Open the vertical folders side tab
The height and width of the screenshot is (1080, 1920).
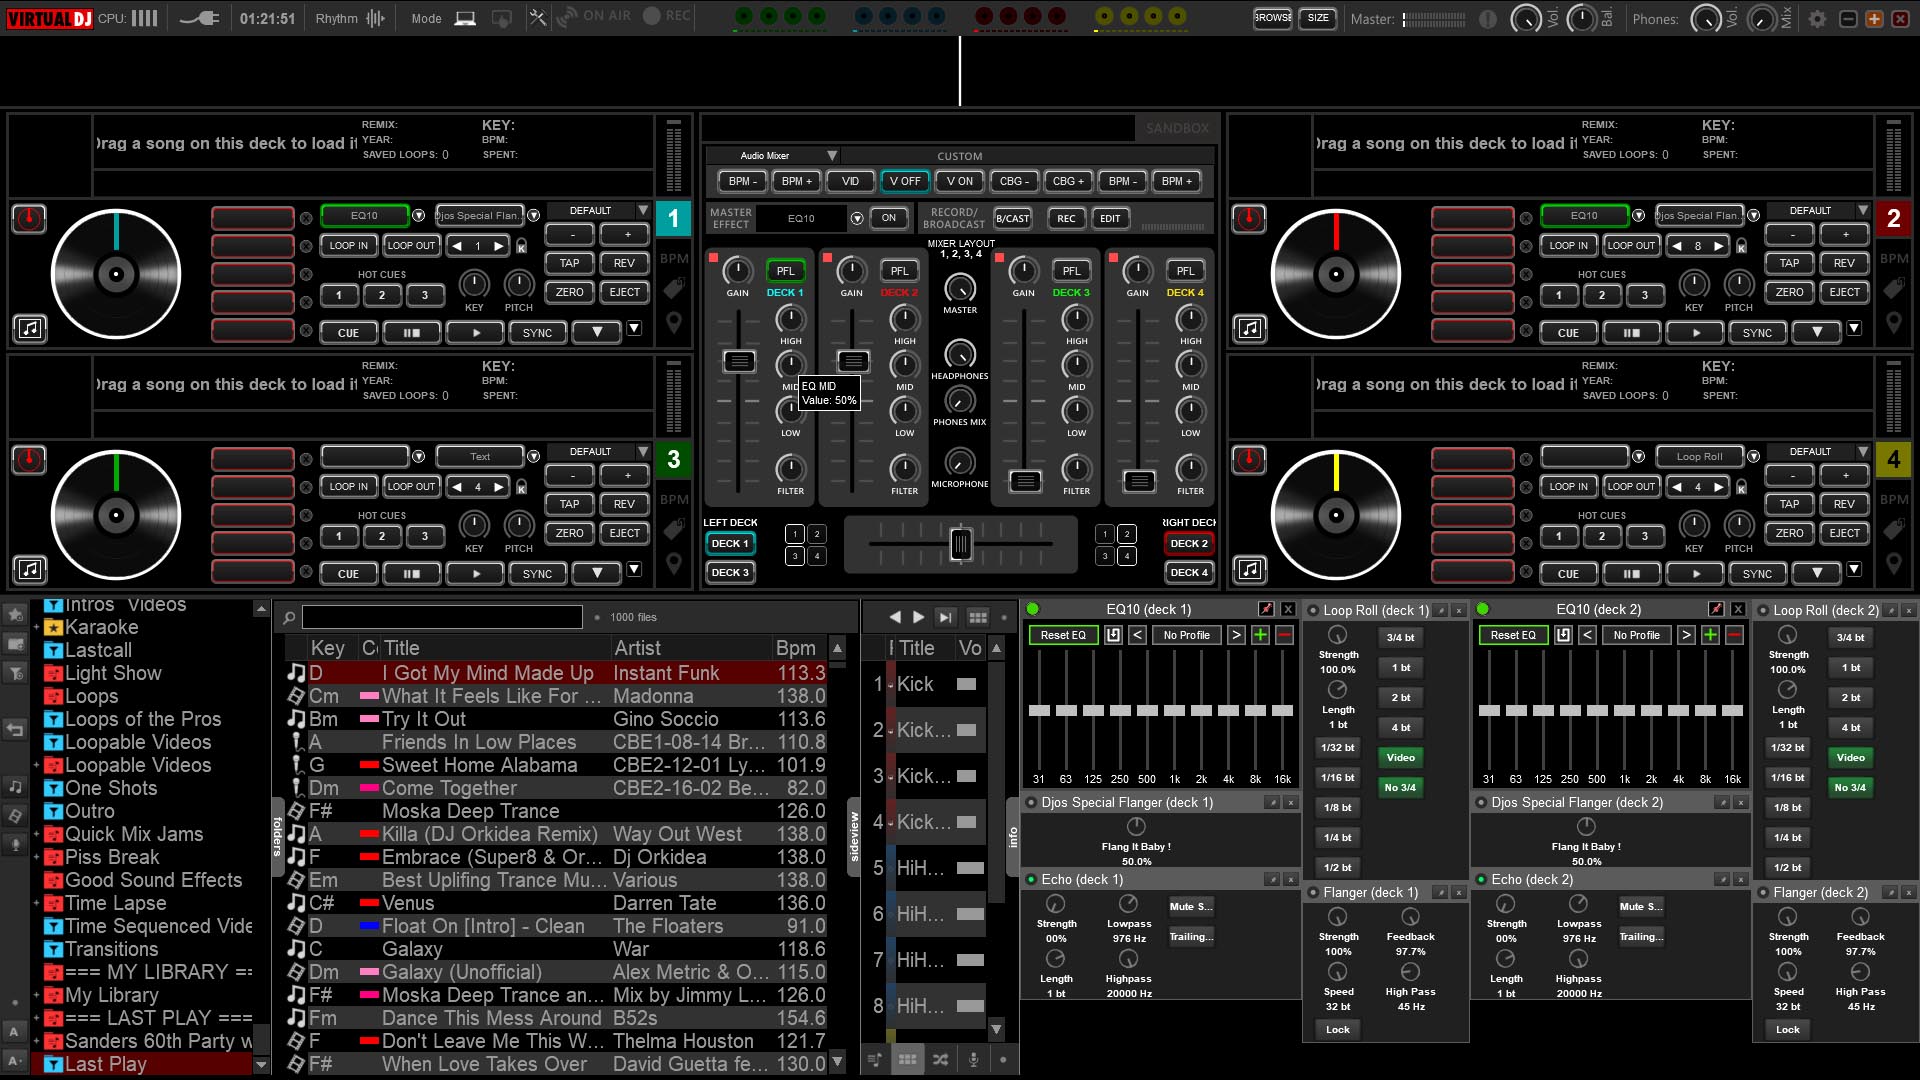click(278, 836)
